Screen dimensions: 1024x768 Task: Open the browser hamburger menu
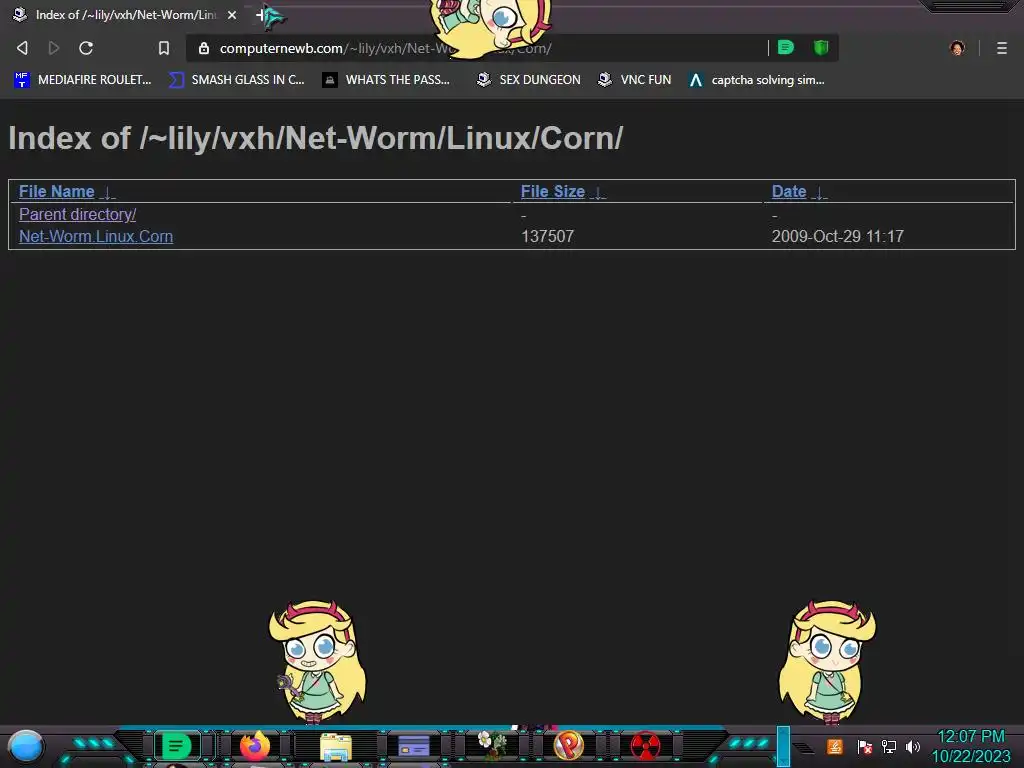pos(1002,48)
